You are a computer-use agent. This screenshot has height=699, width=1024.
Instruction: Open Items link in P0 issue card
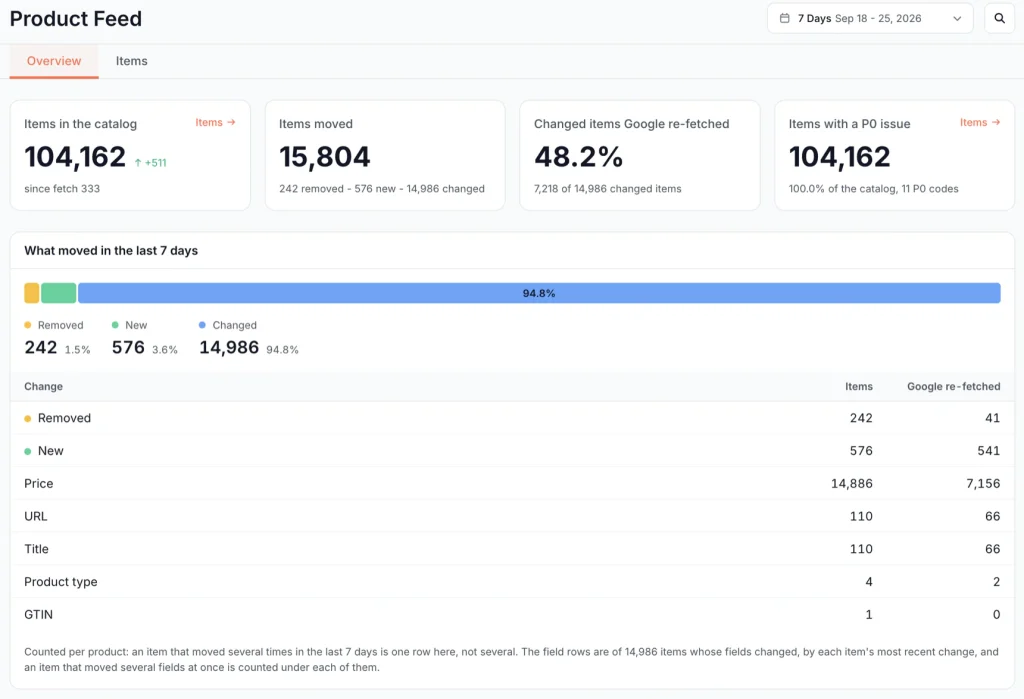(980, 122)
